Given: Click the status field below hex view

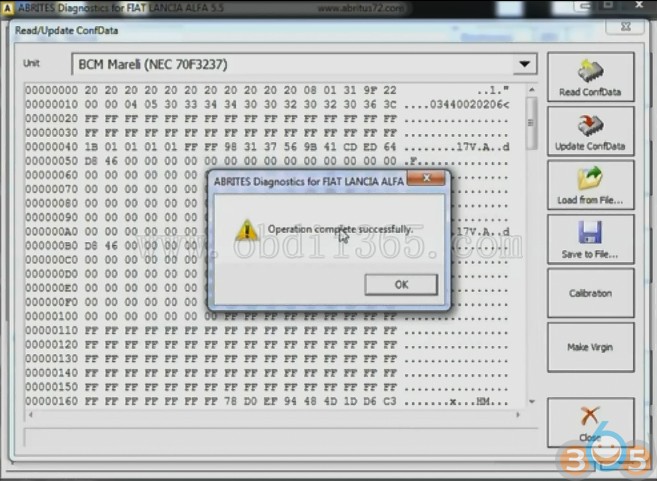Looking at the screenshot, I should pyautogui.click(x=281, y=437).
